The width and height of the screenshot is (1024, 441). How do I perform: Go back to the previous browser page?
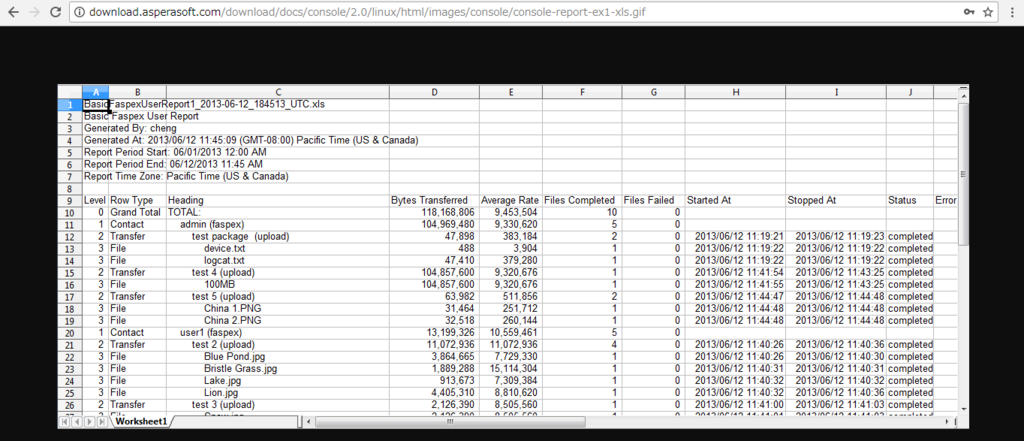[x=13, y=12]
